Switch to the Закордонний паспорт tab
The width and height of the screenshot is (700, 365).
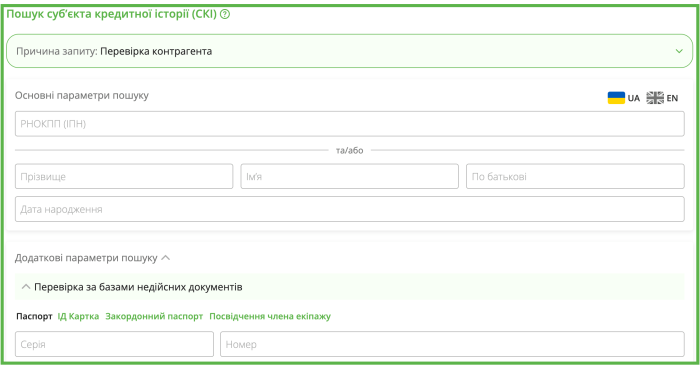click(154, 316)
